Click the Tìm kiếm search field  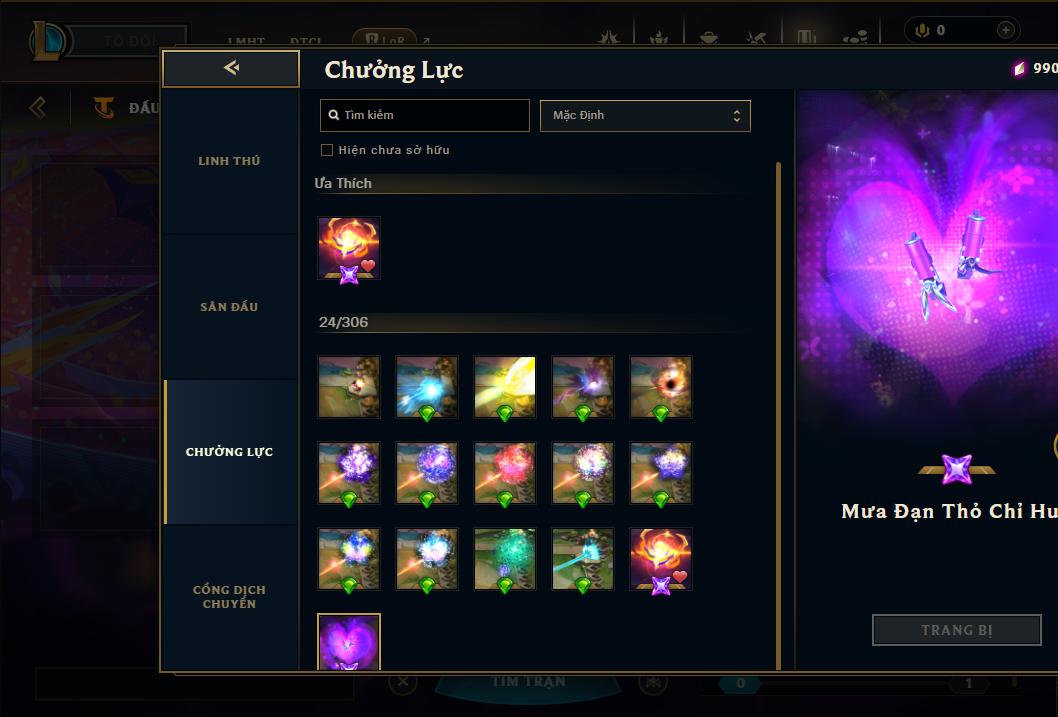coord(424,115)
